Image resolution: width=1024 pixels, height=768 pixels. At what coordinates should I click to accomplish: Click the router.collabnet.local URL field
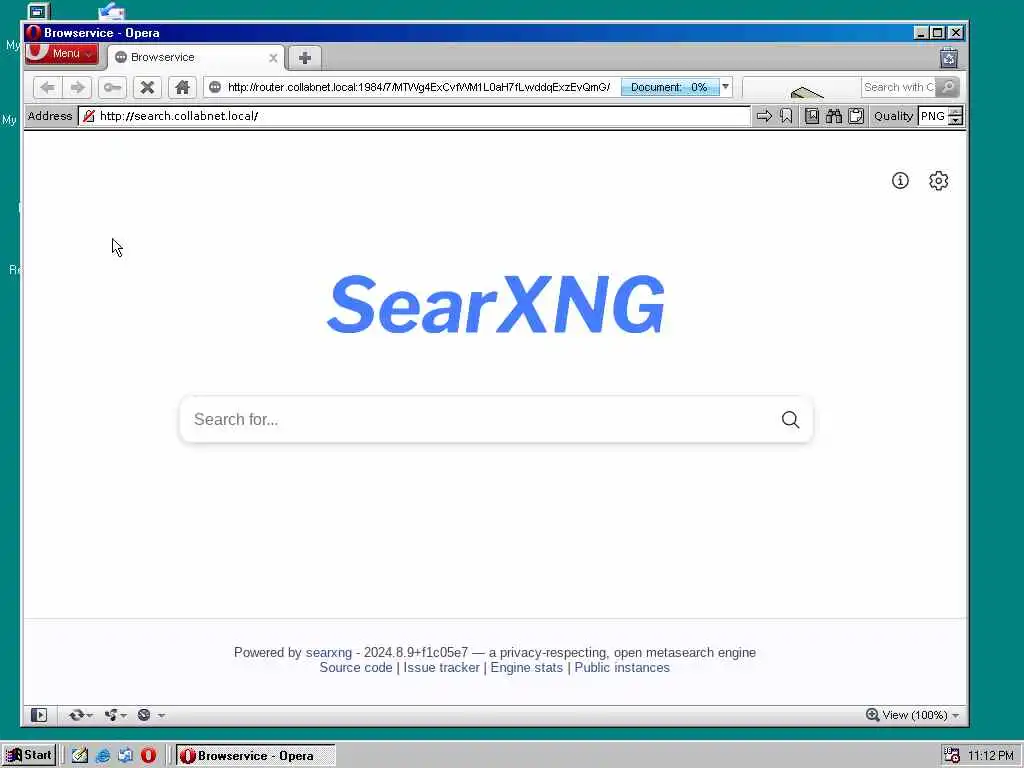[x=419, y=88]
